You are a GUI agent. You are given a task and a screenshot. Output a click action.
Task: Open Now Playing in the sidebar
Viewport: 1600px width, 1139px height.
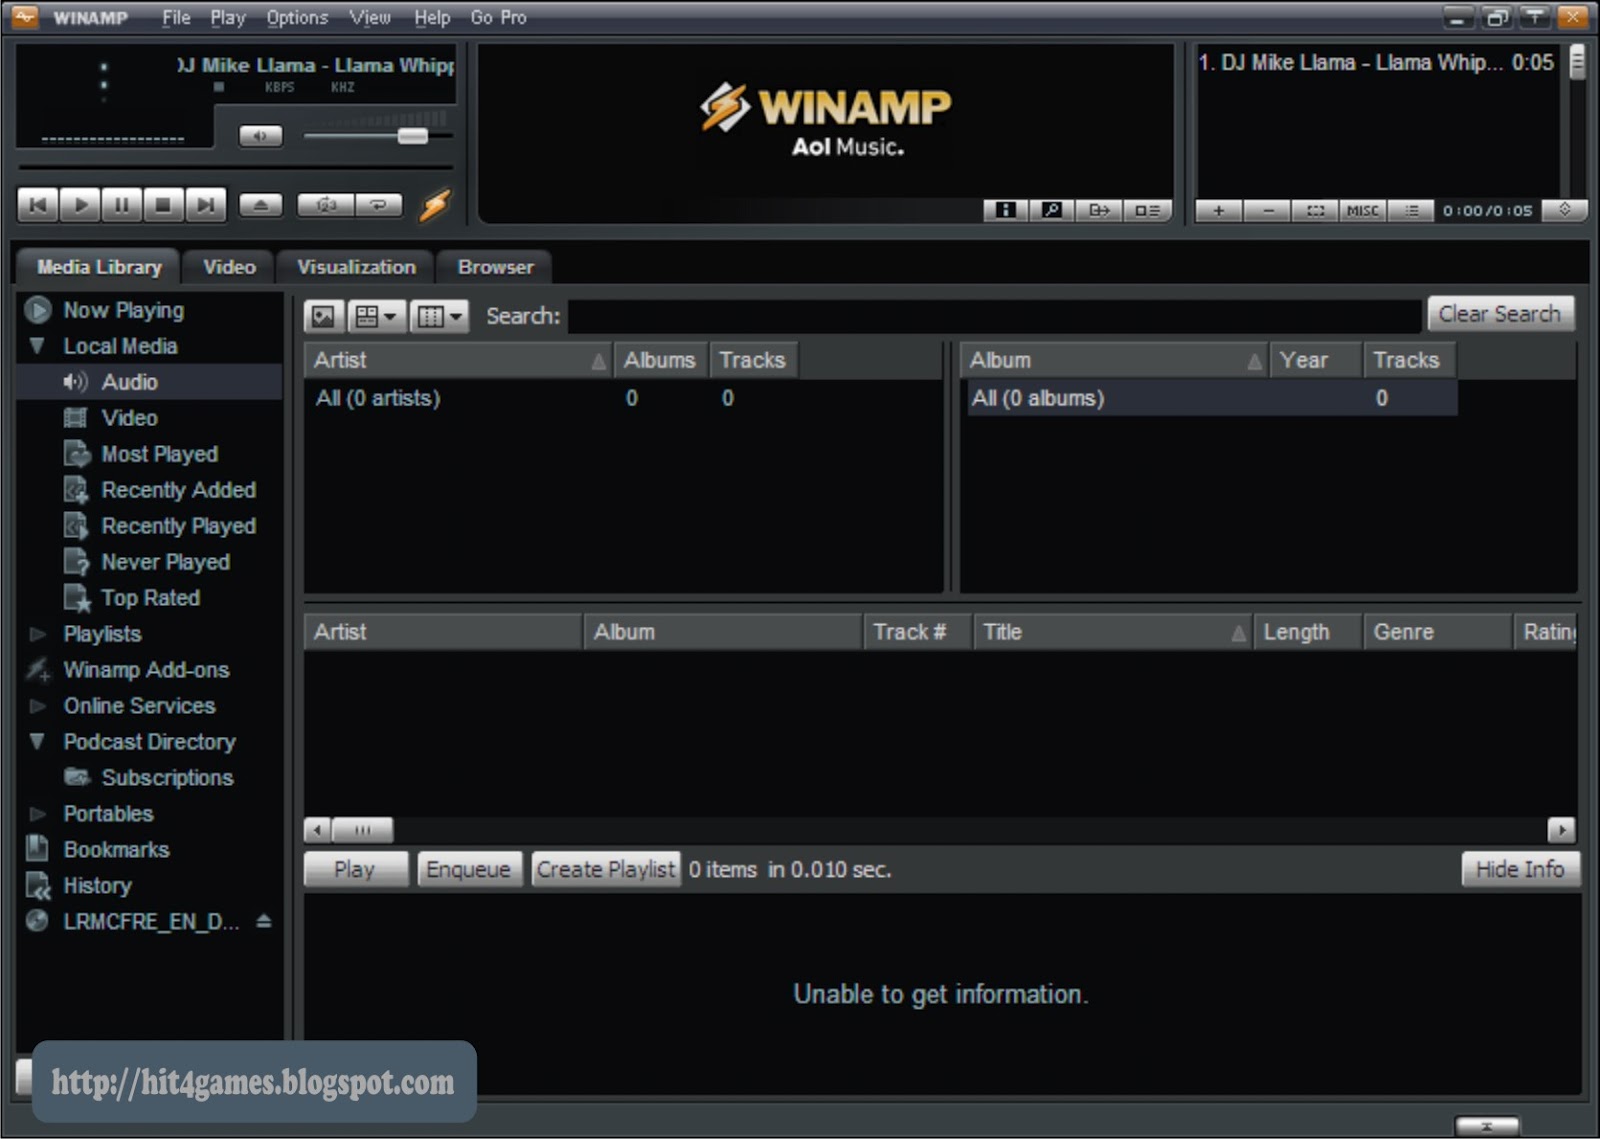click(123, 310)
